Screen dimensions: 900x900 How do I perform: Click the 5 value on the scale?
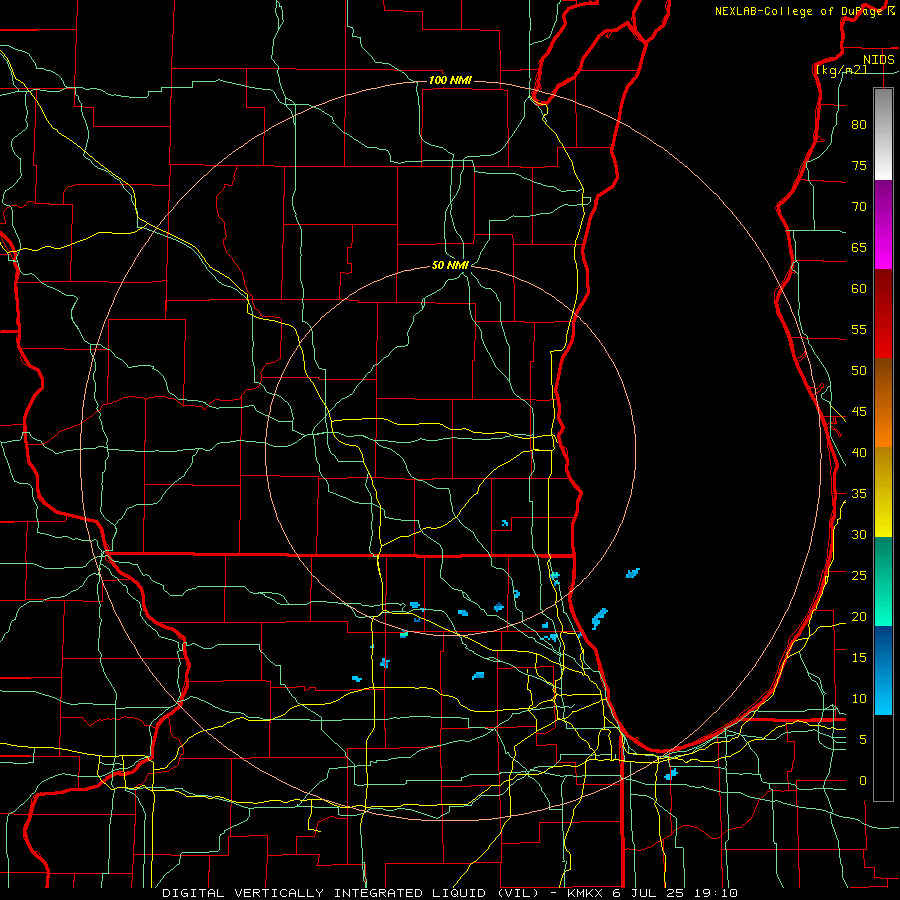click(x=863, y=740)
